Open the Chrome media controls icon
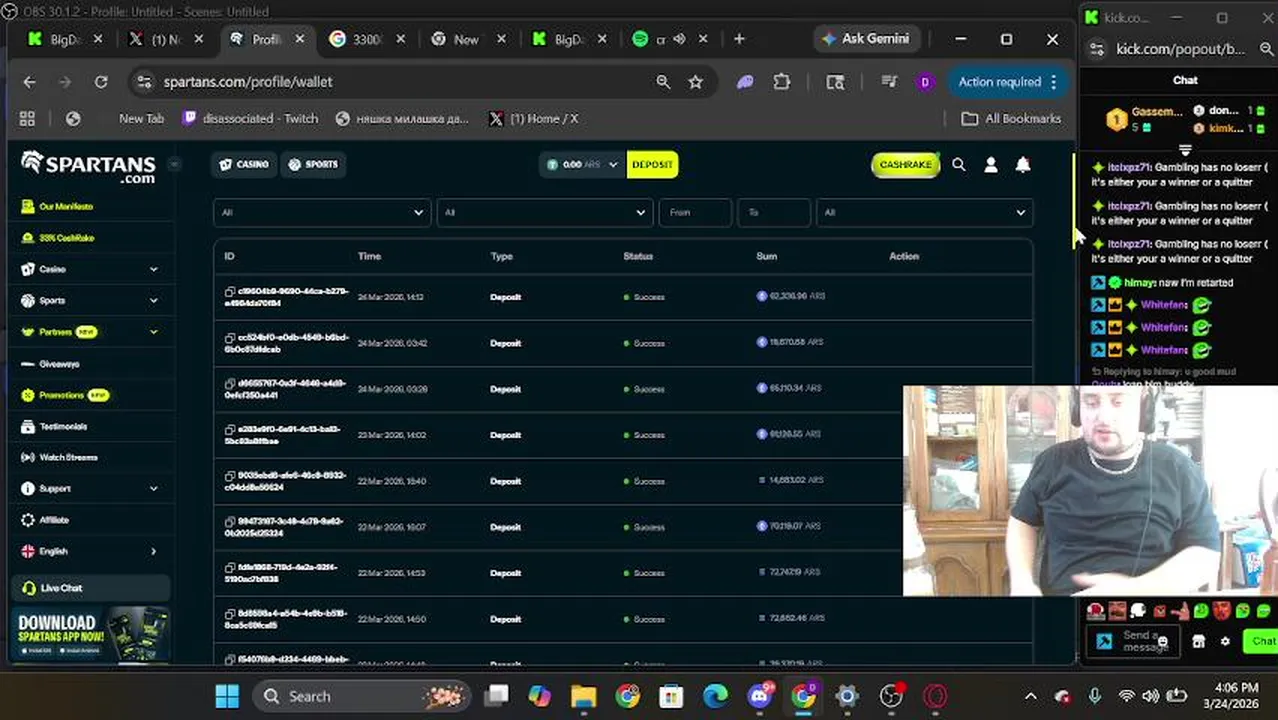Image resolution: width=1278 pixels, height=720 pixels. click(888, 82)
